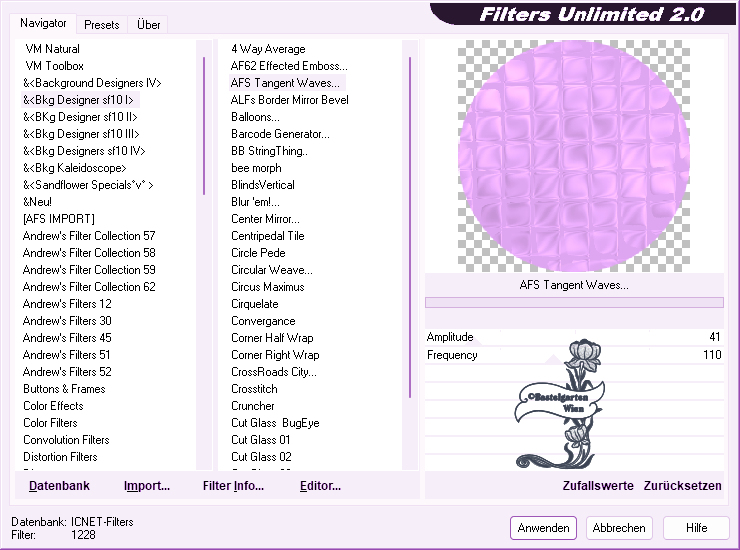Pick Corner Right Wrap filter

click(x=275, y=355)
